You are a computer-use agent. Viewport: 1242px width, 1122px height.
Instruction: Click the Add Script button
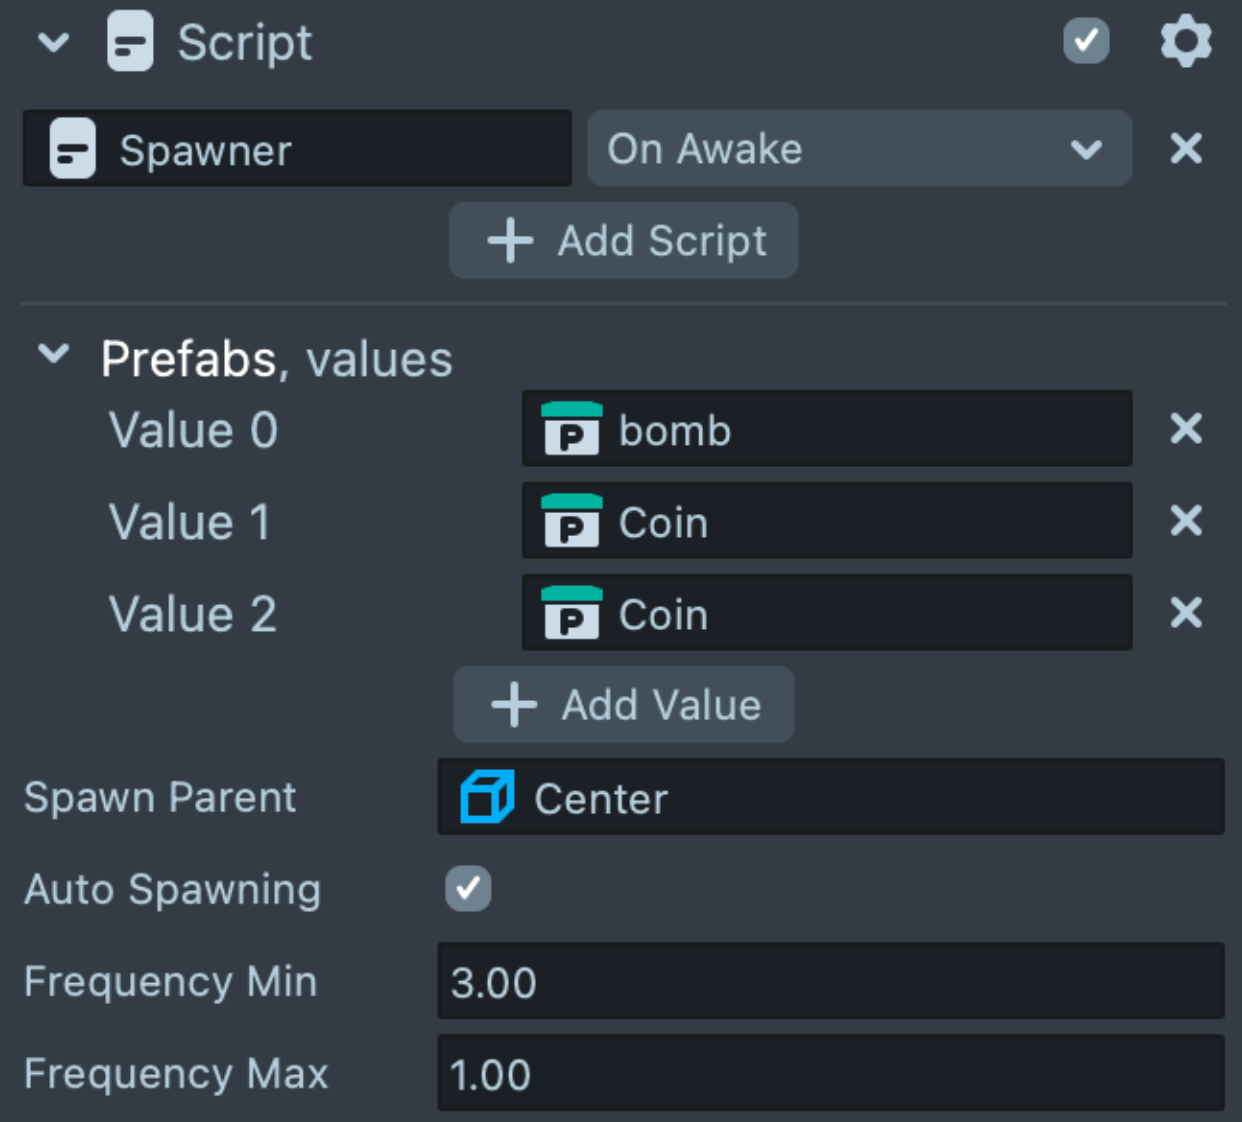pyautogui.click(x=624, y=241)
